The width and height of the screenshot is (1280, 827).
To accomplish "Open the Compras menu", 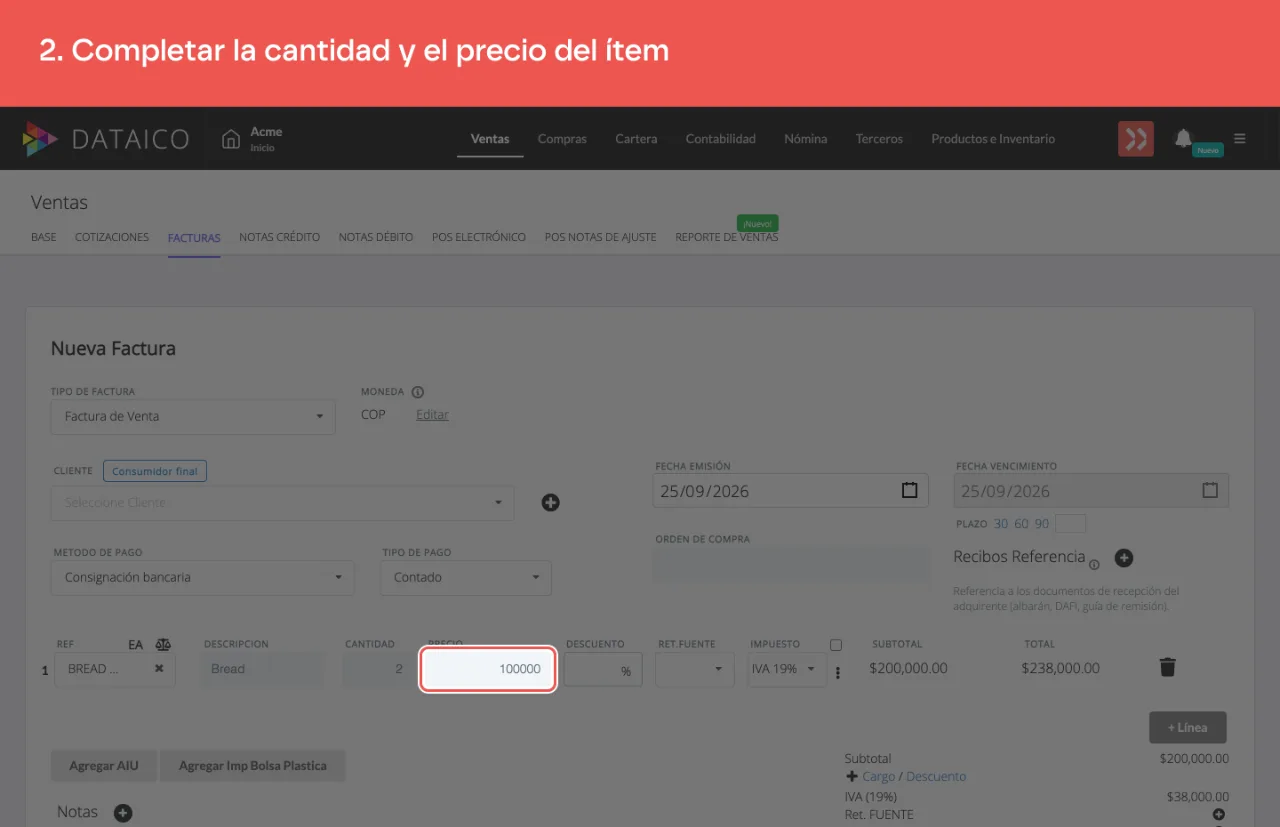I will [x=562, y=139].
